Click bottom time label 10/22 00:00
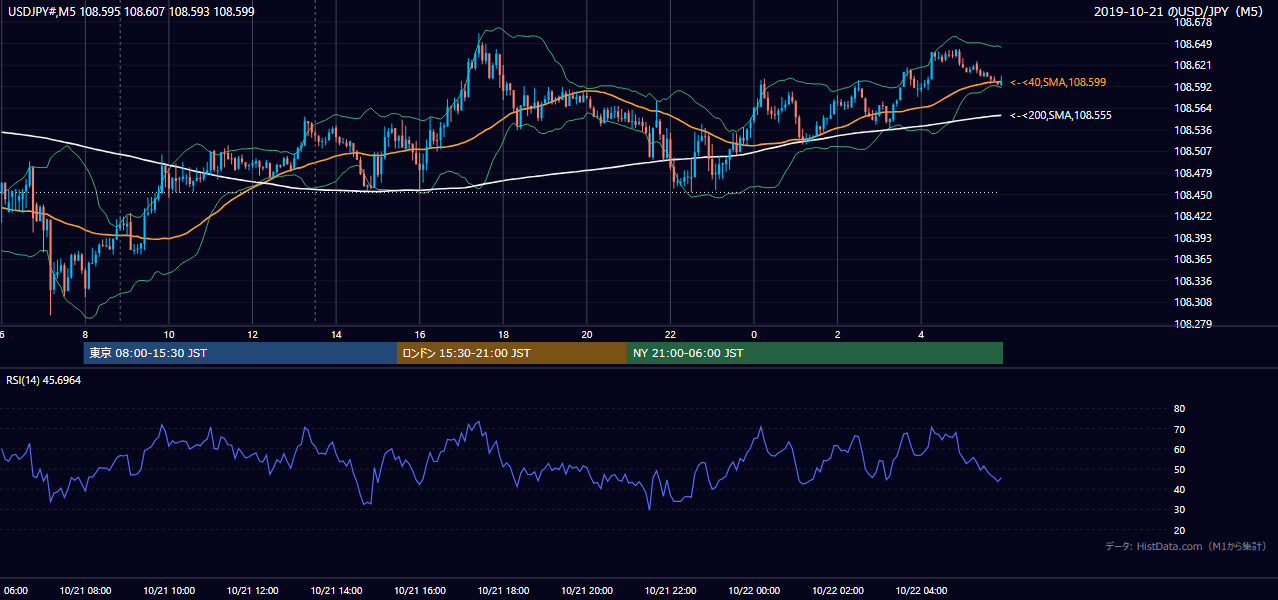The image size is (1278, 600). point(754,590)
